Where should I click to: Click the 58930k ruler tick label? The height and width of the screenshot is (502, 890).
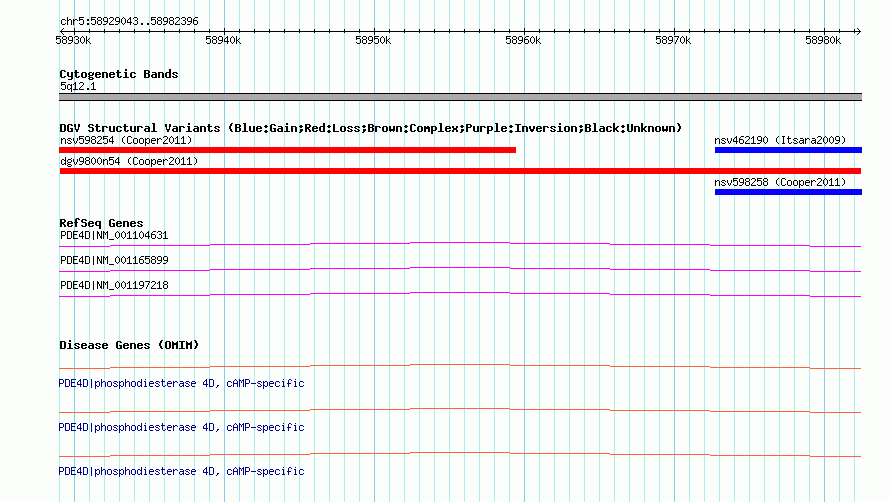73,40
